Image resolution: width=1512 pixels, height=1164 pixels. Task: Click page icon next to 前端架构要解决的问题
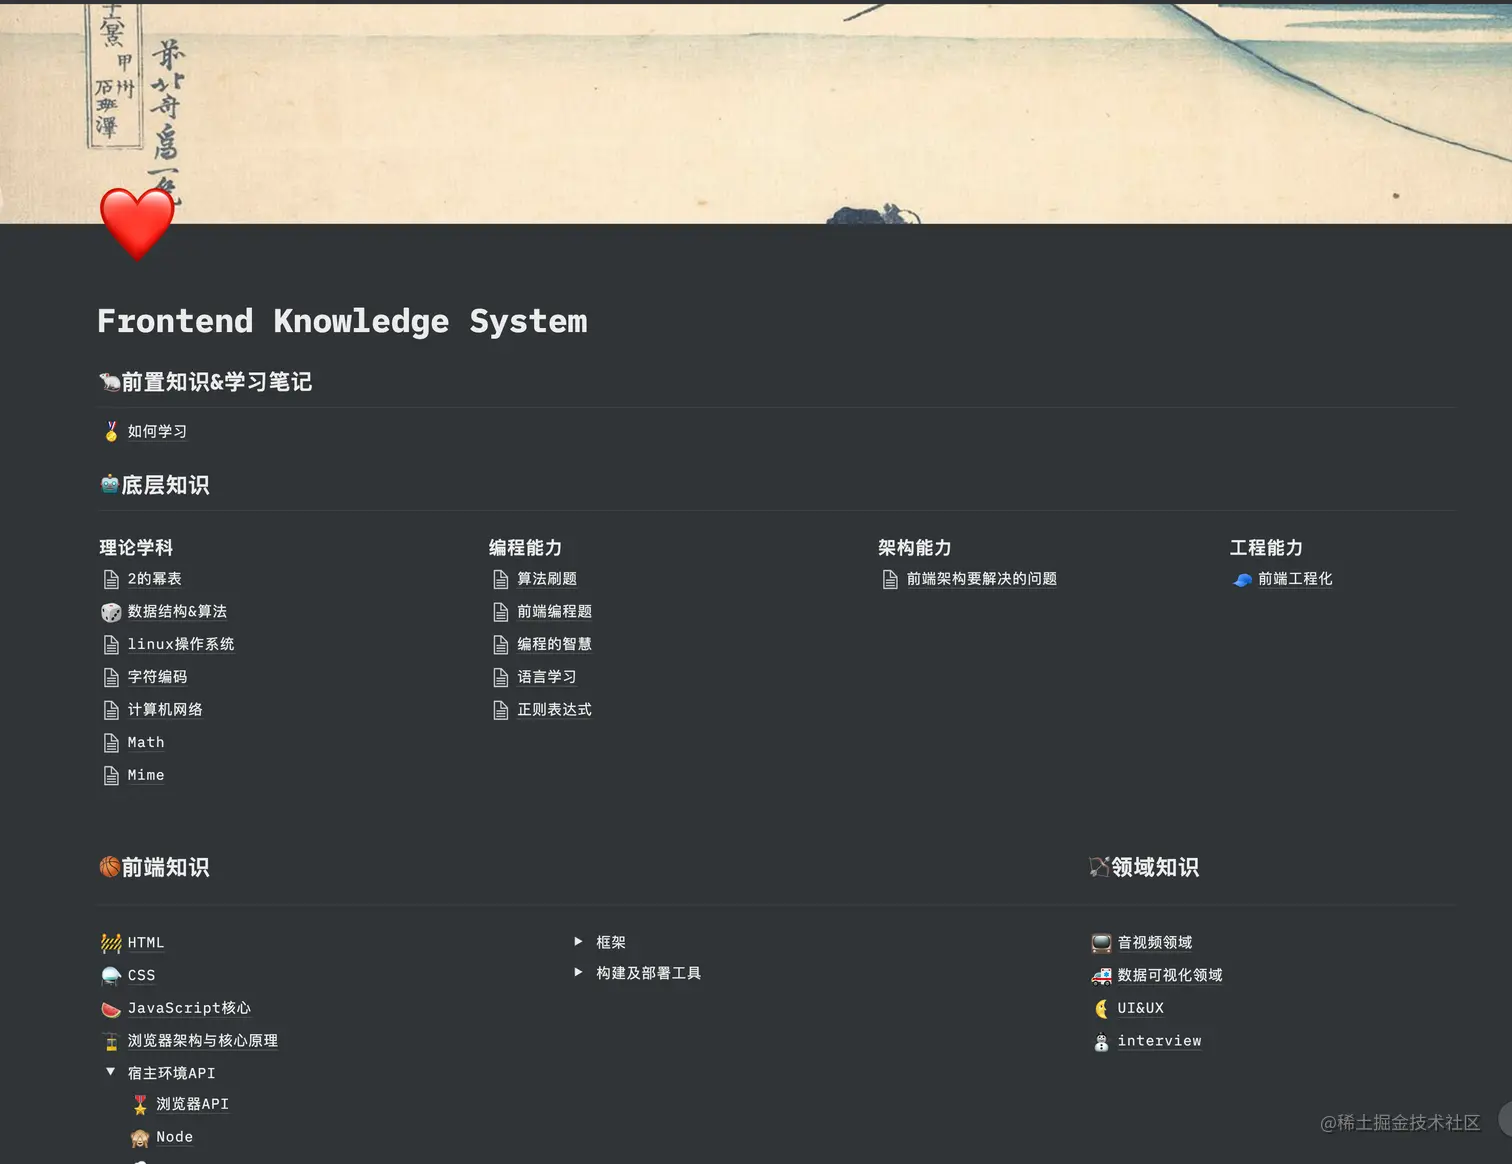point(890,579)
